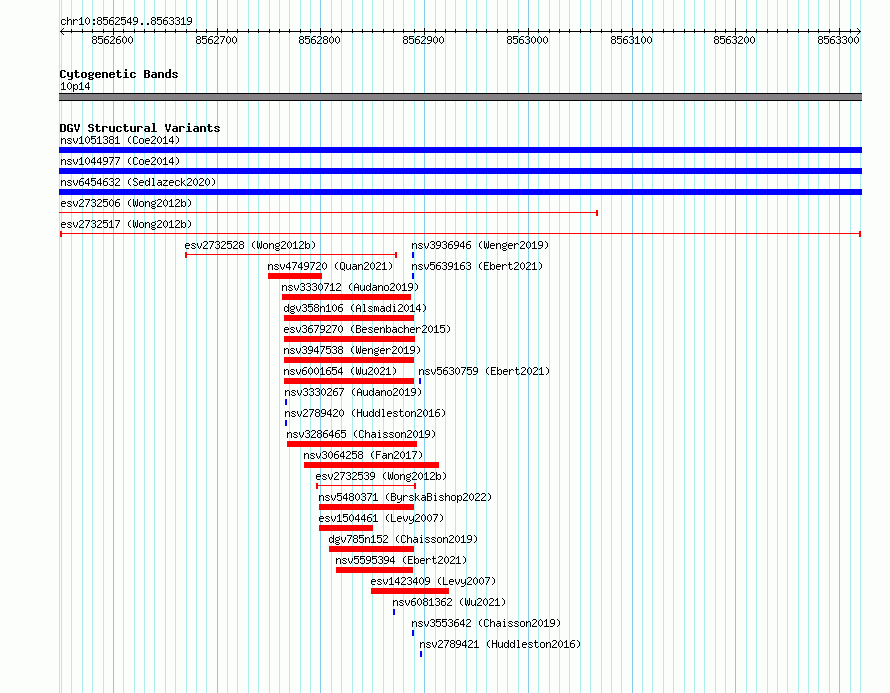Click the red bar under dgv785n152
The height and width of the screenshot is (693, 890).
[372, 549]
